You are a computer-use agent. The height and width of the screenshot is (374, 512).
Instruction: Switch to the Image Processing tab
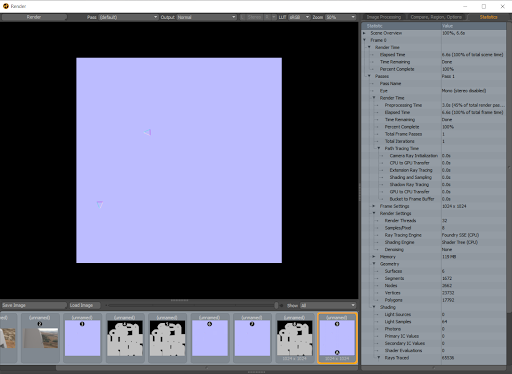coord(384,17)
